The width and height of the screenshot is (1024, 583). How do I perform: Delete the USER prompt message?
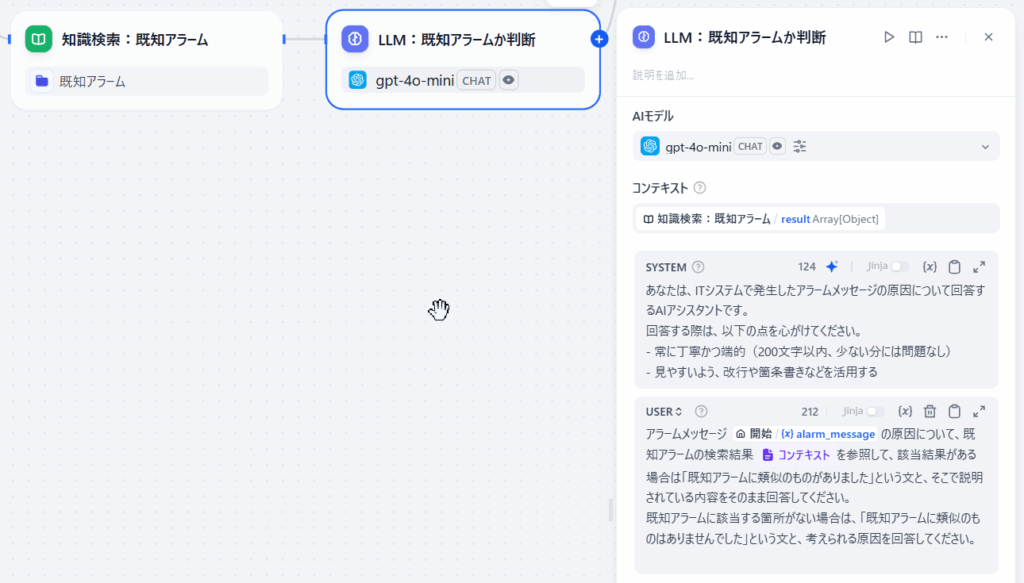coord(930,411)
